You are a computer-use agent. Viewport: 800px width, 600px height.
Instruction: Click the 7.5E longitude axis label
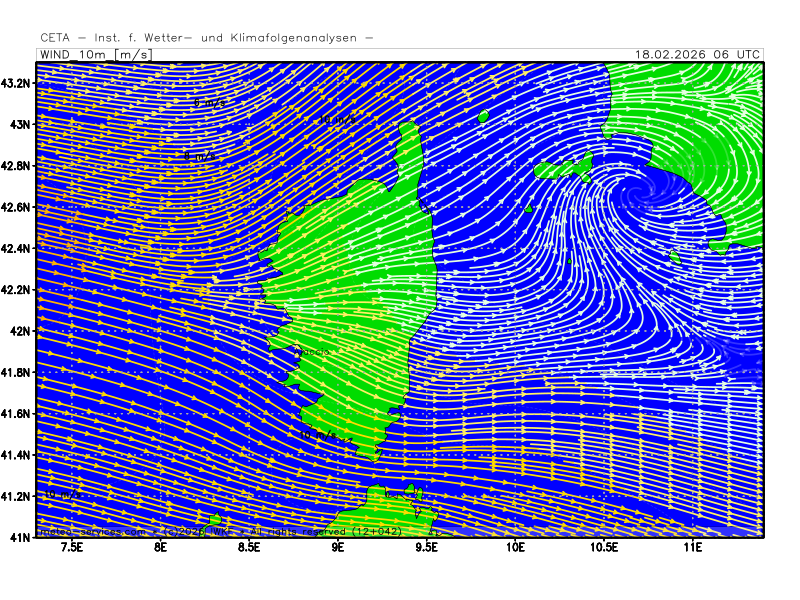[72, 548]
